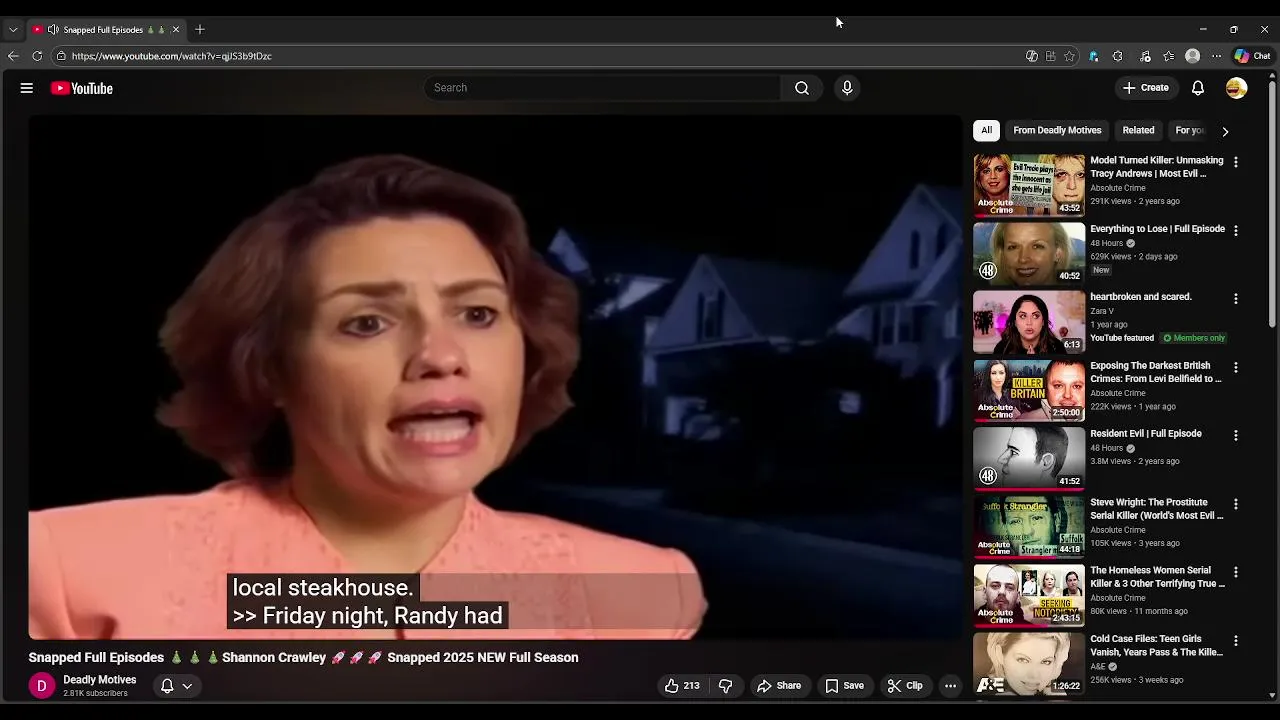Close the Snapped Full Episodes tab
The image size is (1280, 720).
tap(176, 29)
